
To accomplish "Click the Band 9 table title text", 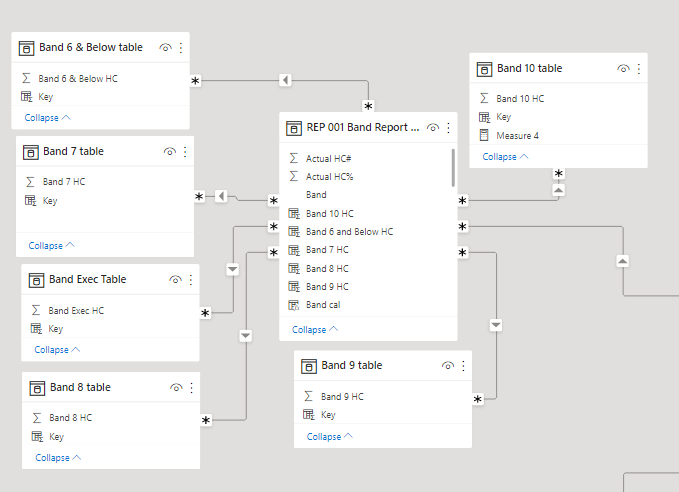I will point(352,366).
